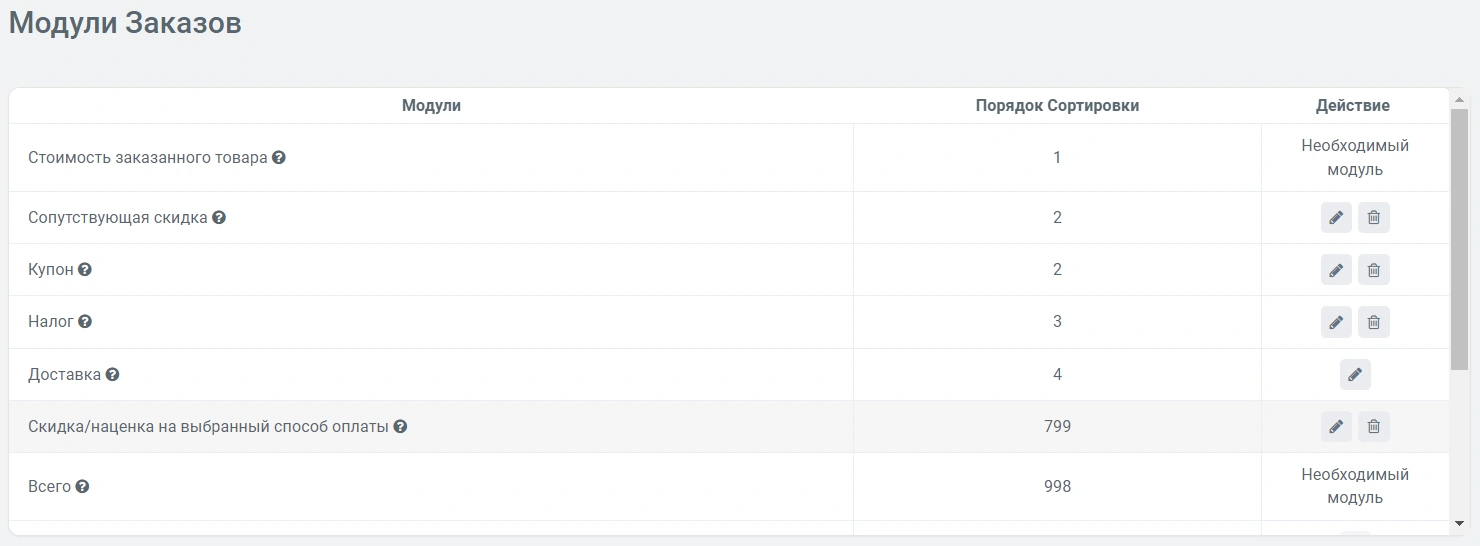Show help for Стоимость заказанного товара
The image size is (1480, 546).
[x=279, y=158]
